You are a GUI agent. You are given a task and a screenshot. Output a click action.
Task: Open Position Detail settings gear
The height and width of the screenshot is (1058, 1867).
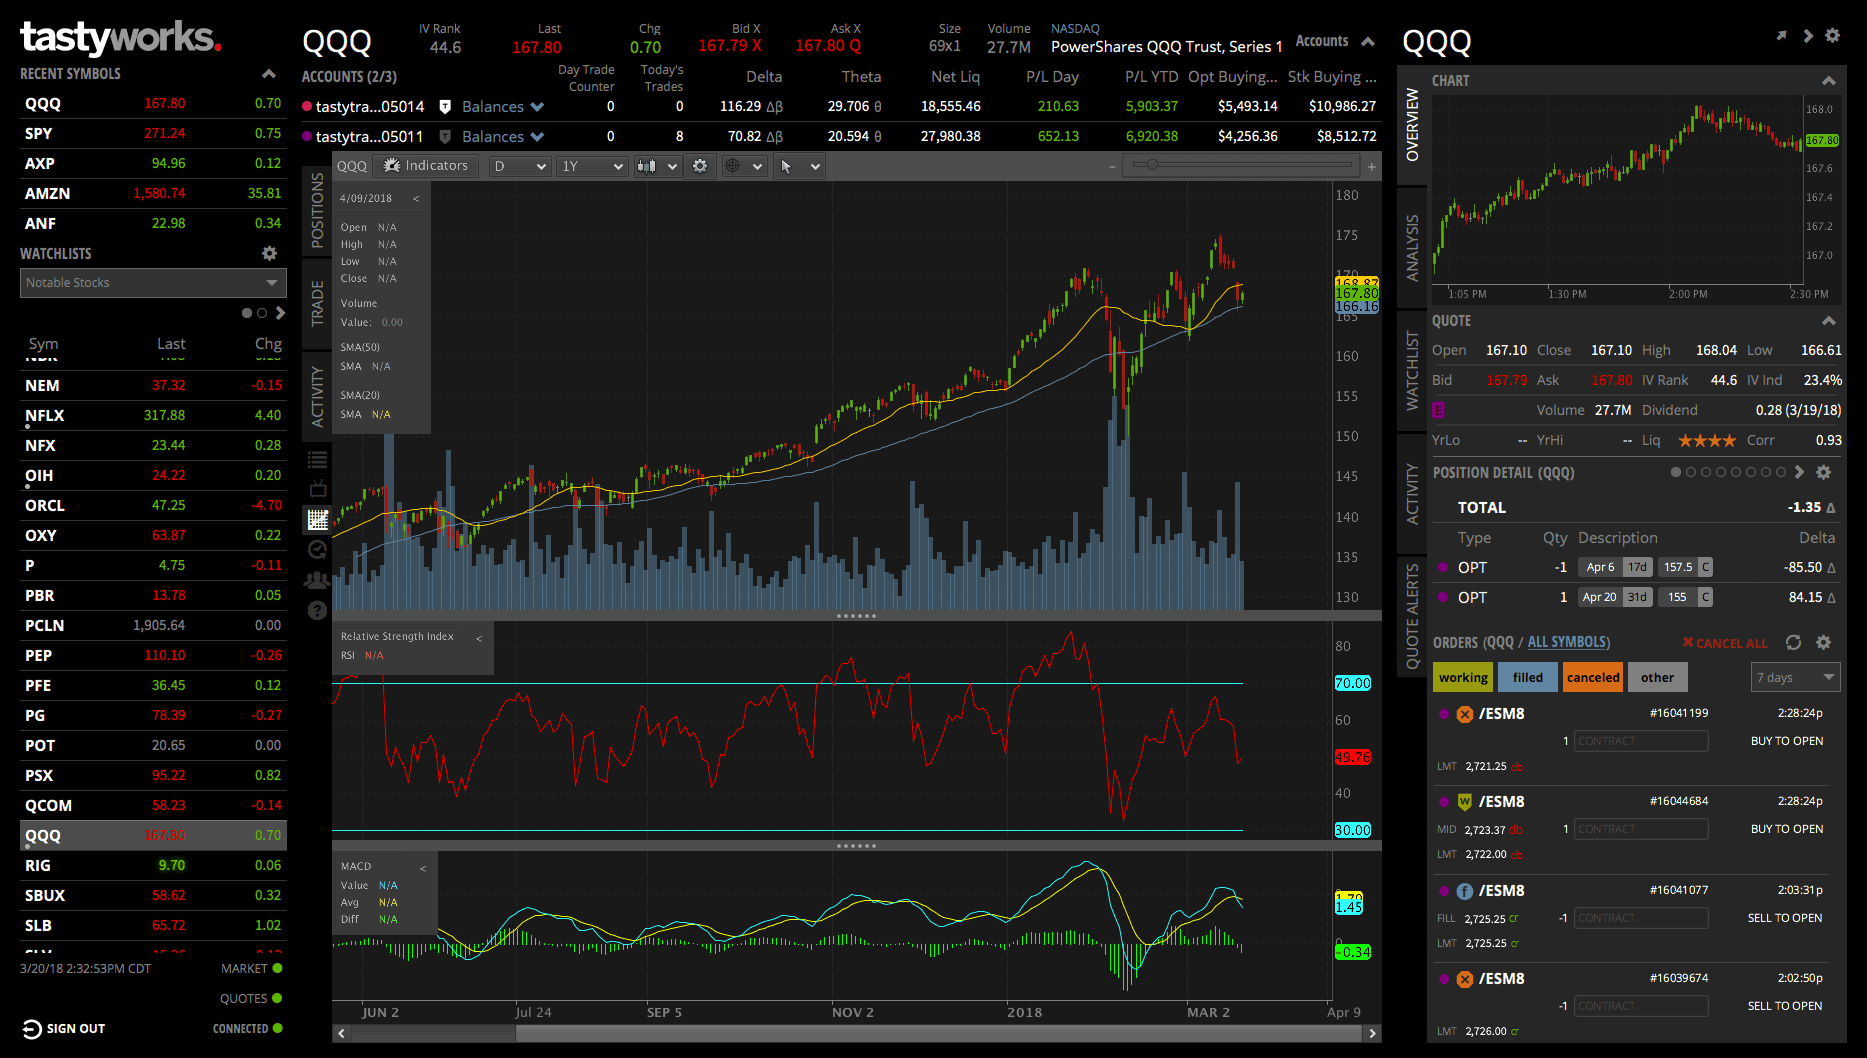coord(1824,472)
